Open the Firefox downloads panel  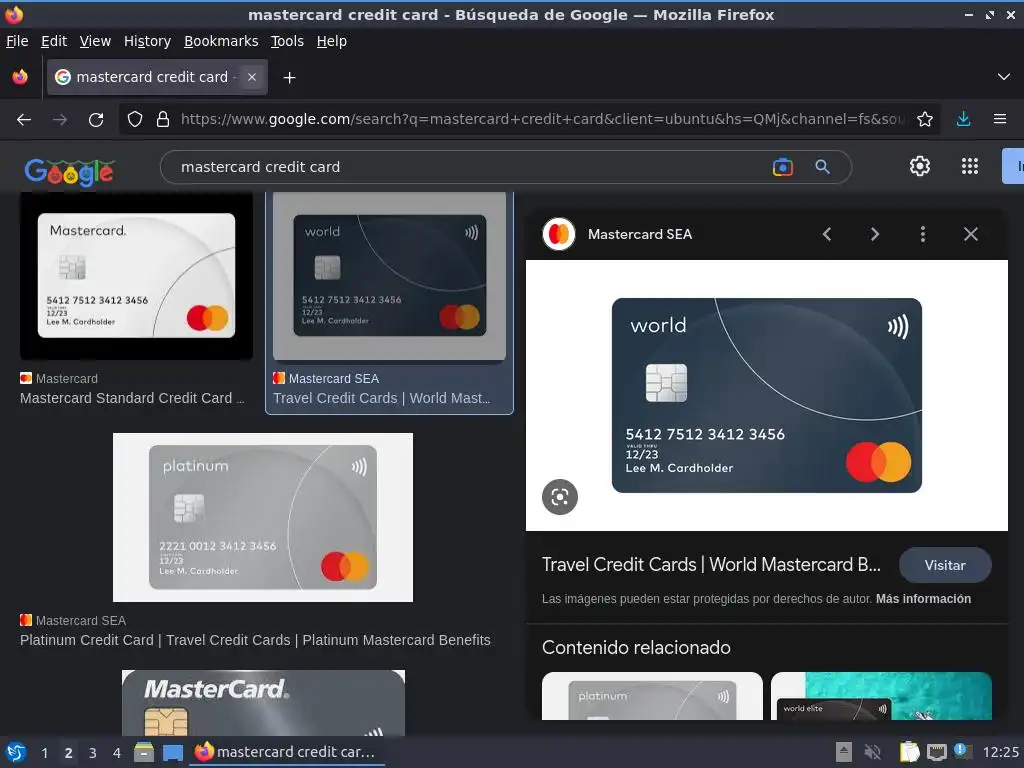(x=963, y=120)
